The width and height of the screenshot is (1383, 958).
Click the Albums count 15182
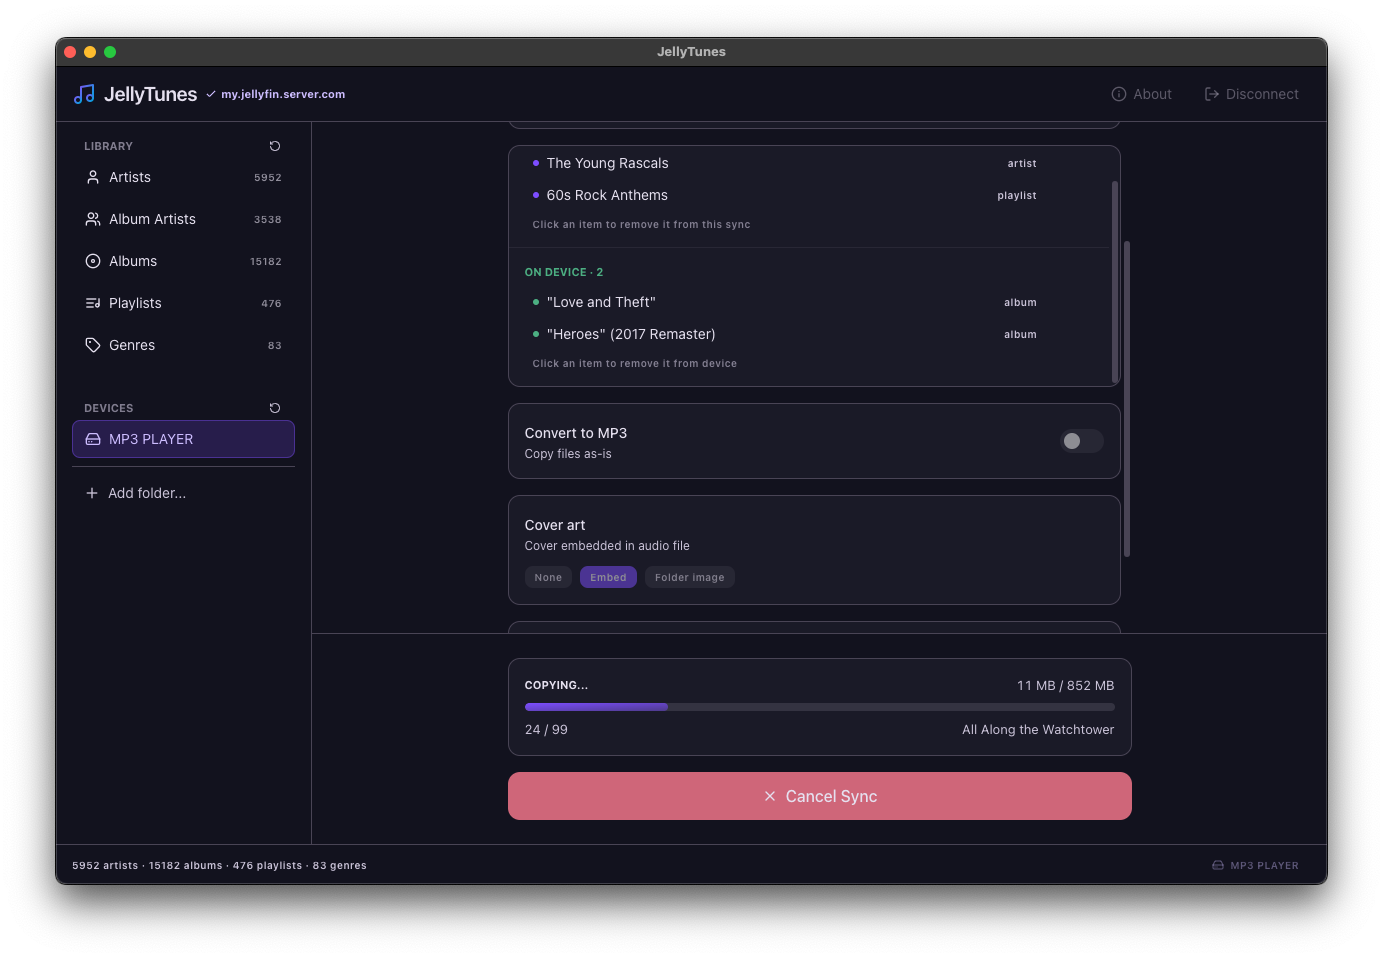(266, 262)
